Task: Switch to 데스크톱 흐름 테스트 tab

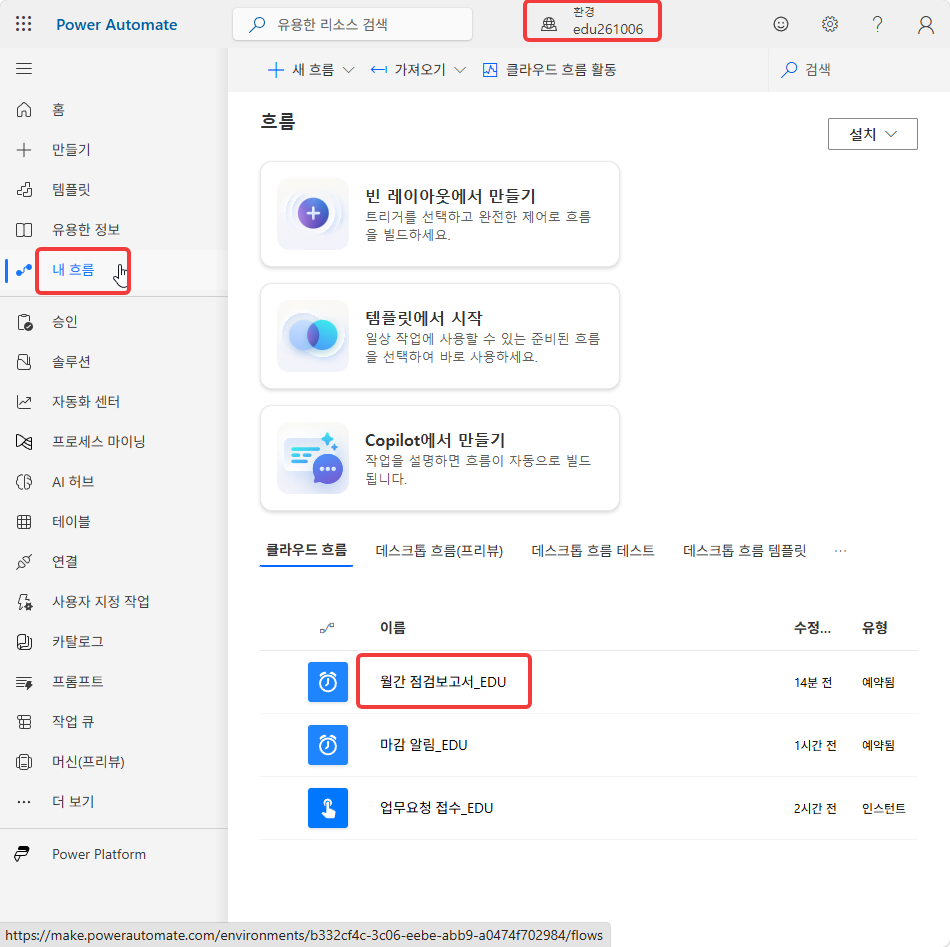Action: [x=593, y=550]
